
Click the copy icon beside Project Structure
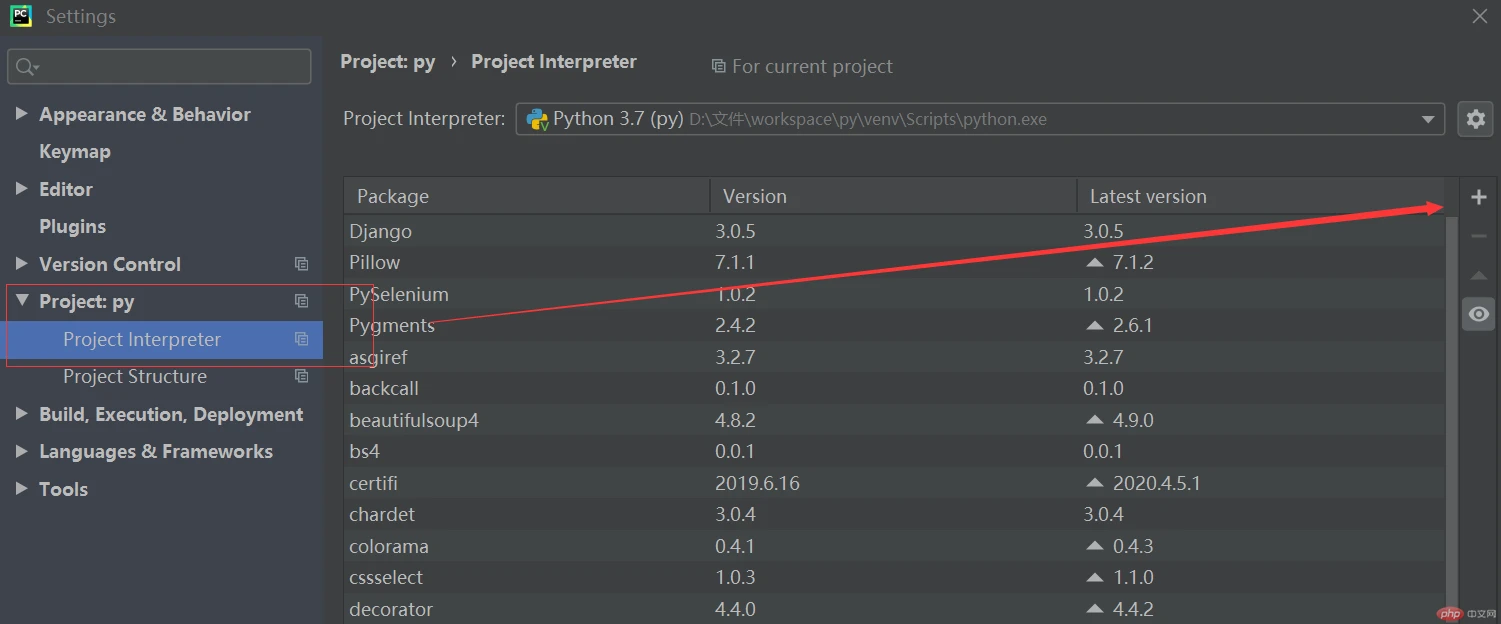click(x=301, y=377)
